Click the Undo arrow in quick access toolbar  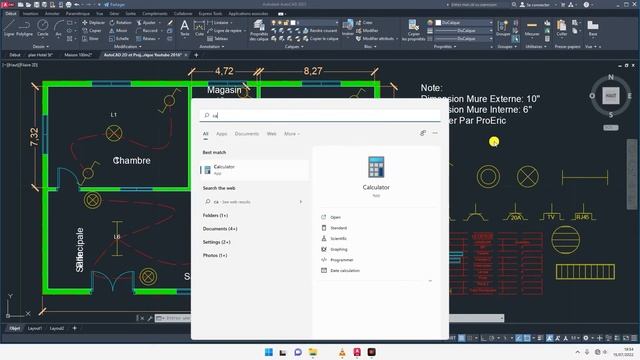coord(77,4)
